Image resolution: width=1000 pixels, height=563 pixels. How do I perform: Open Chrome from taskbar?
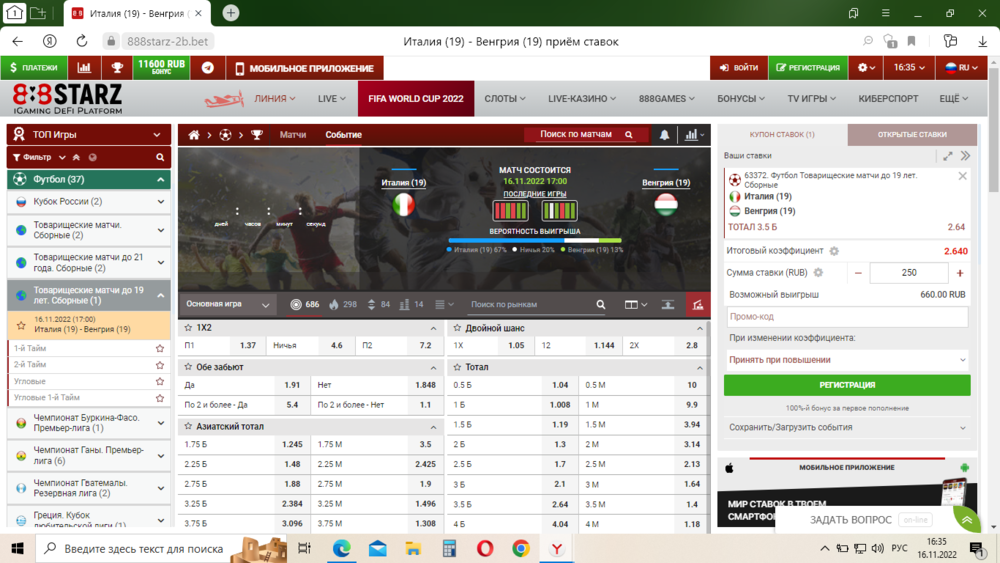[x=520, y=548]
